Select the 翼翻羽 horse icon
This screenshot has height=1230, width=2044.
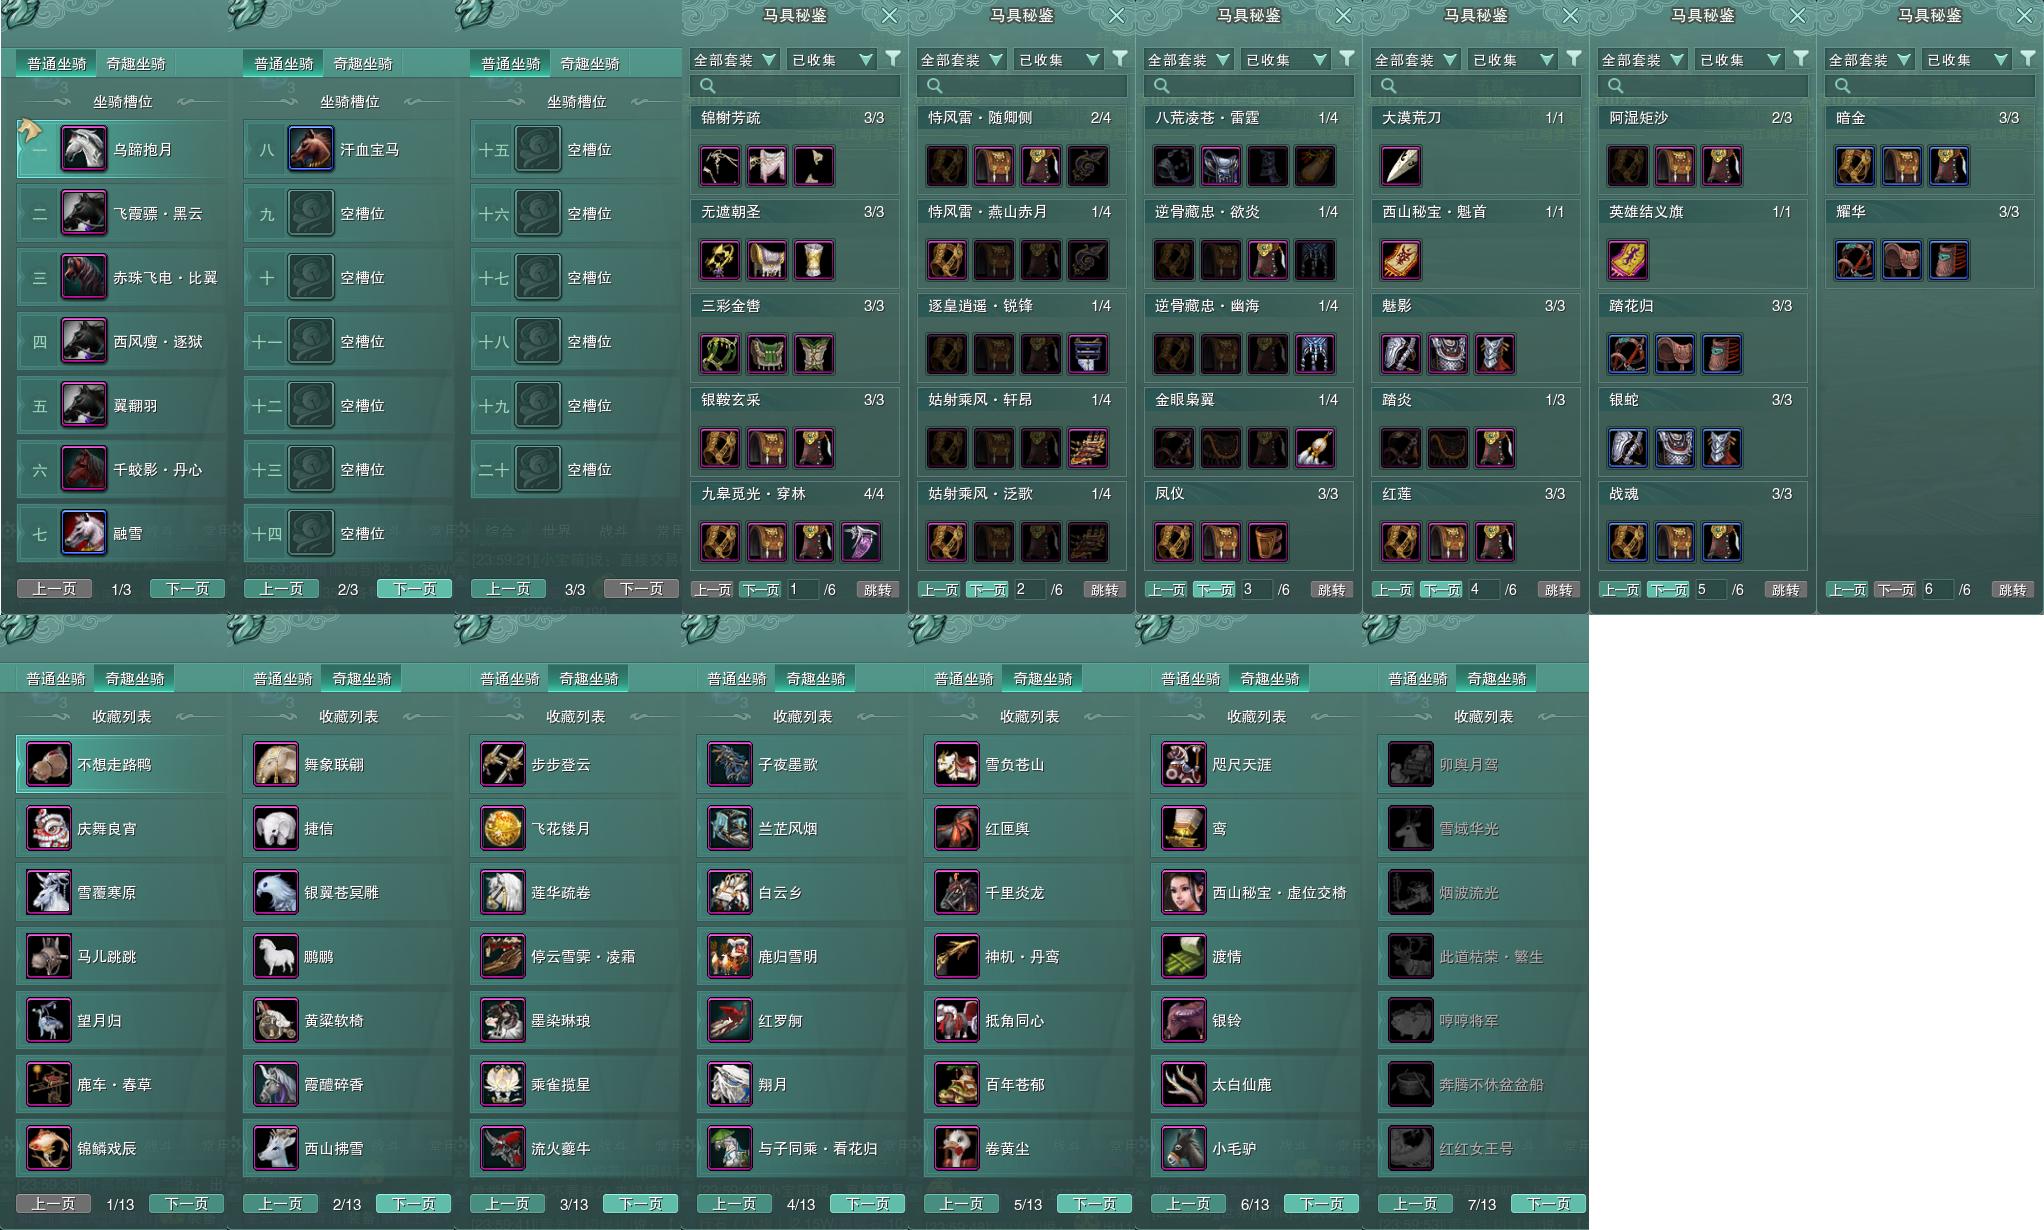(x=84, y=405)
